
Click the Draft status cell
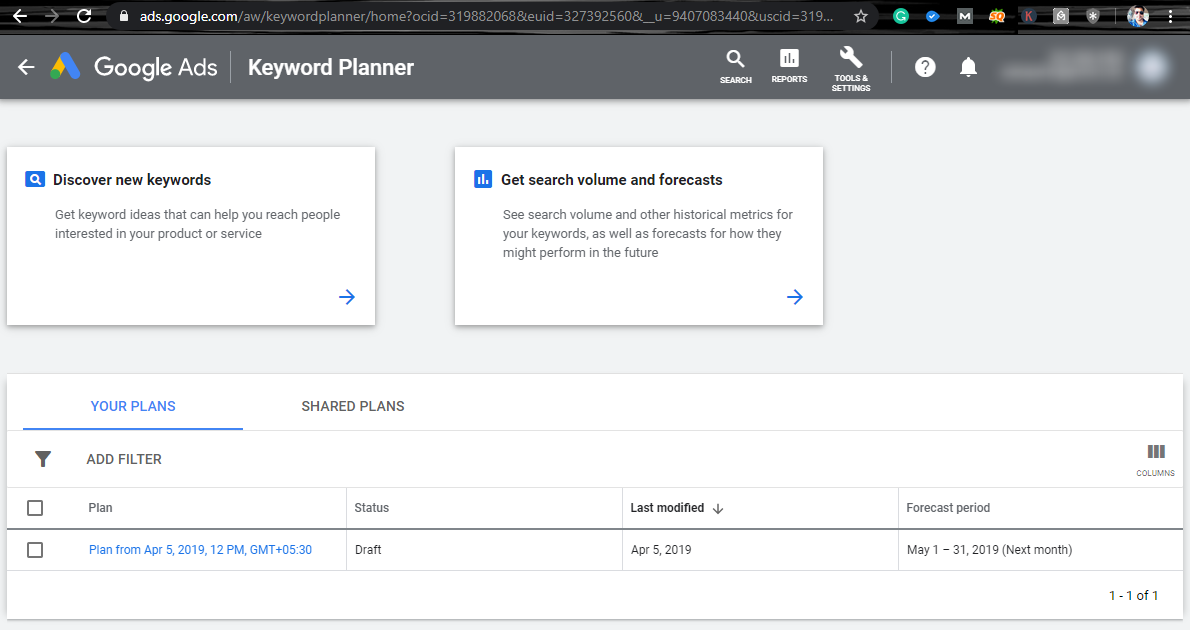368,550
